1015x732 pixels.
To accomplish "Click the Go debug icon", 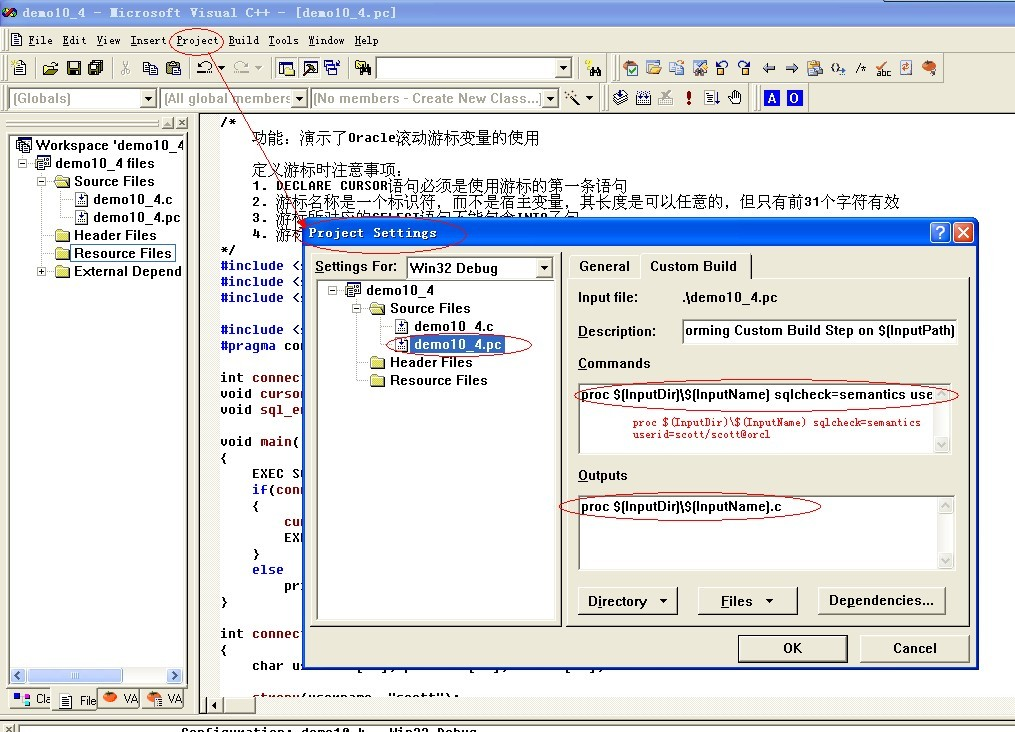I will click(x=711, y=98).
